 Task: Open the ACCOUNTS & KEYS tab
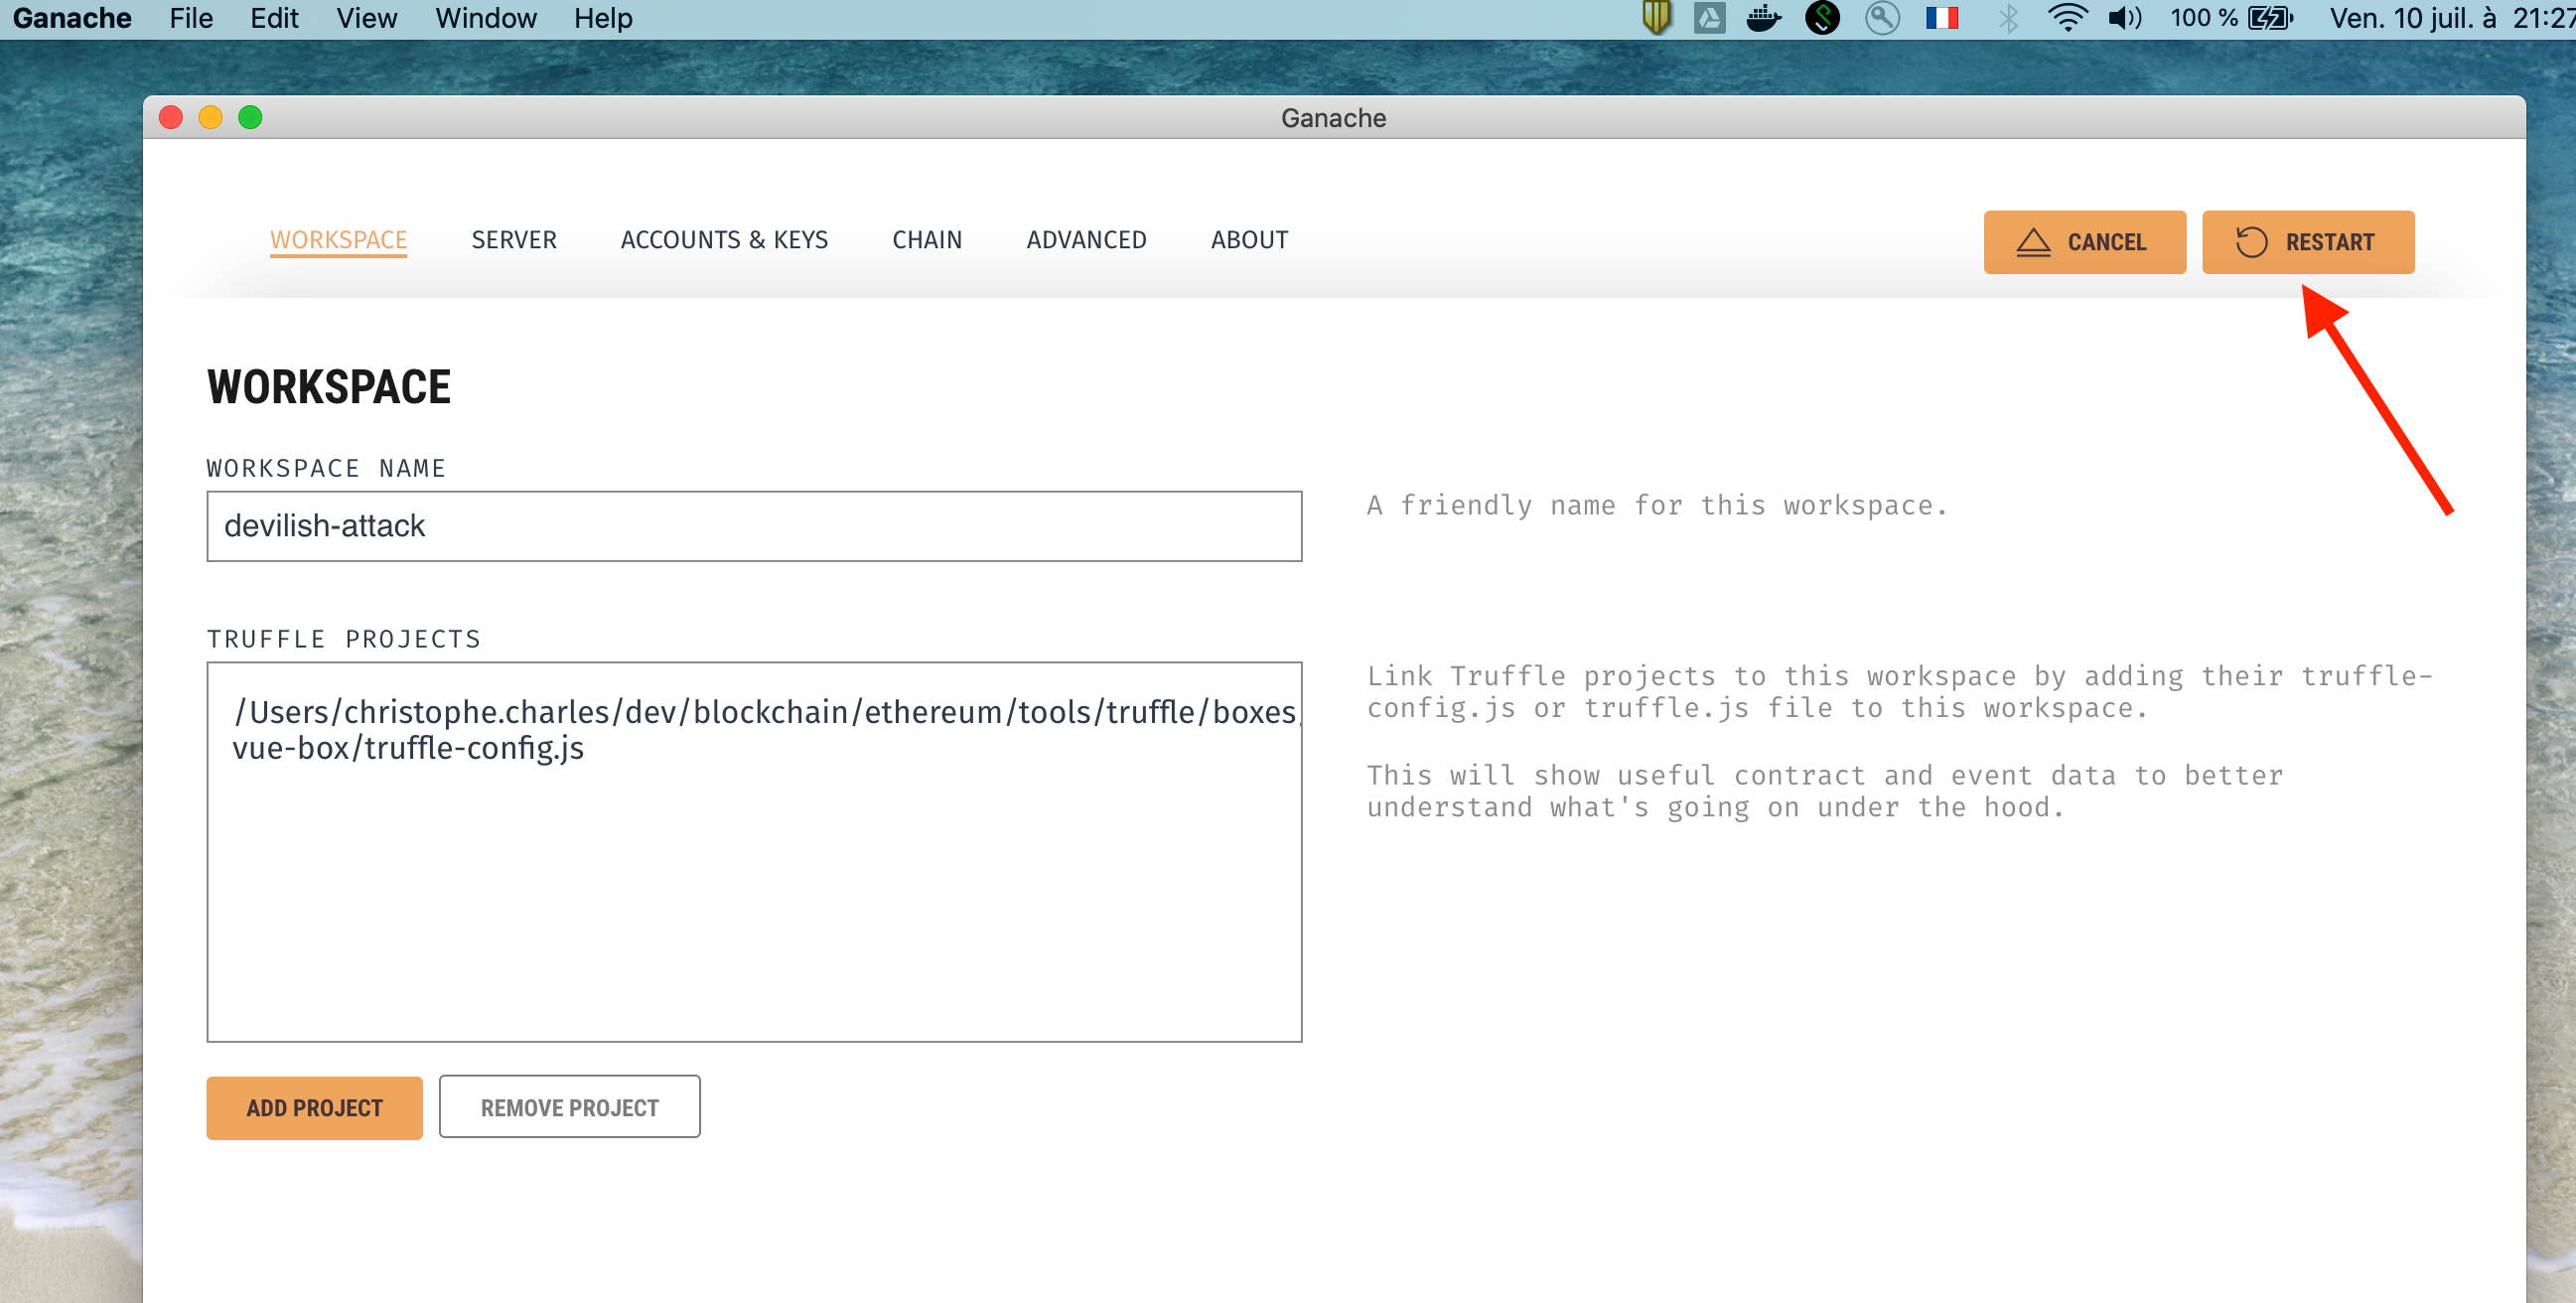coord(724,240)
